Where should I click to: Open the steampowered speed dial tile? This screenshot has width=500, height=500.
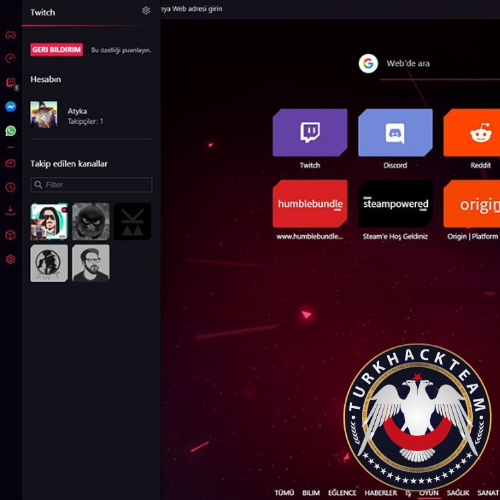395,204
